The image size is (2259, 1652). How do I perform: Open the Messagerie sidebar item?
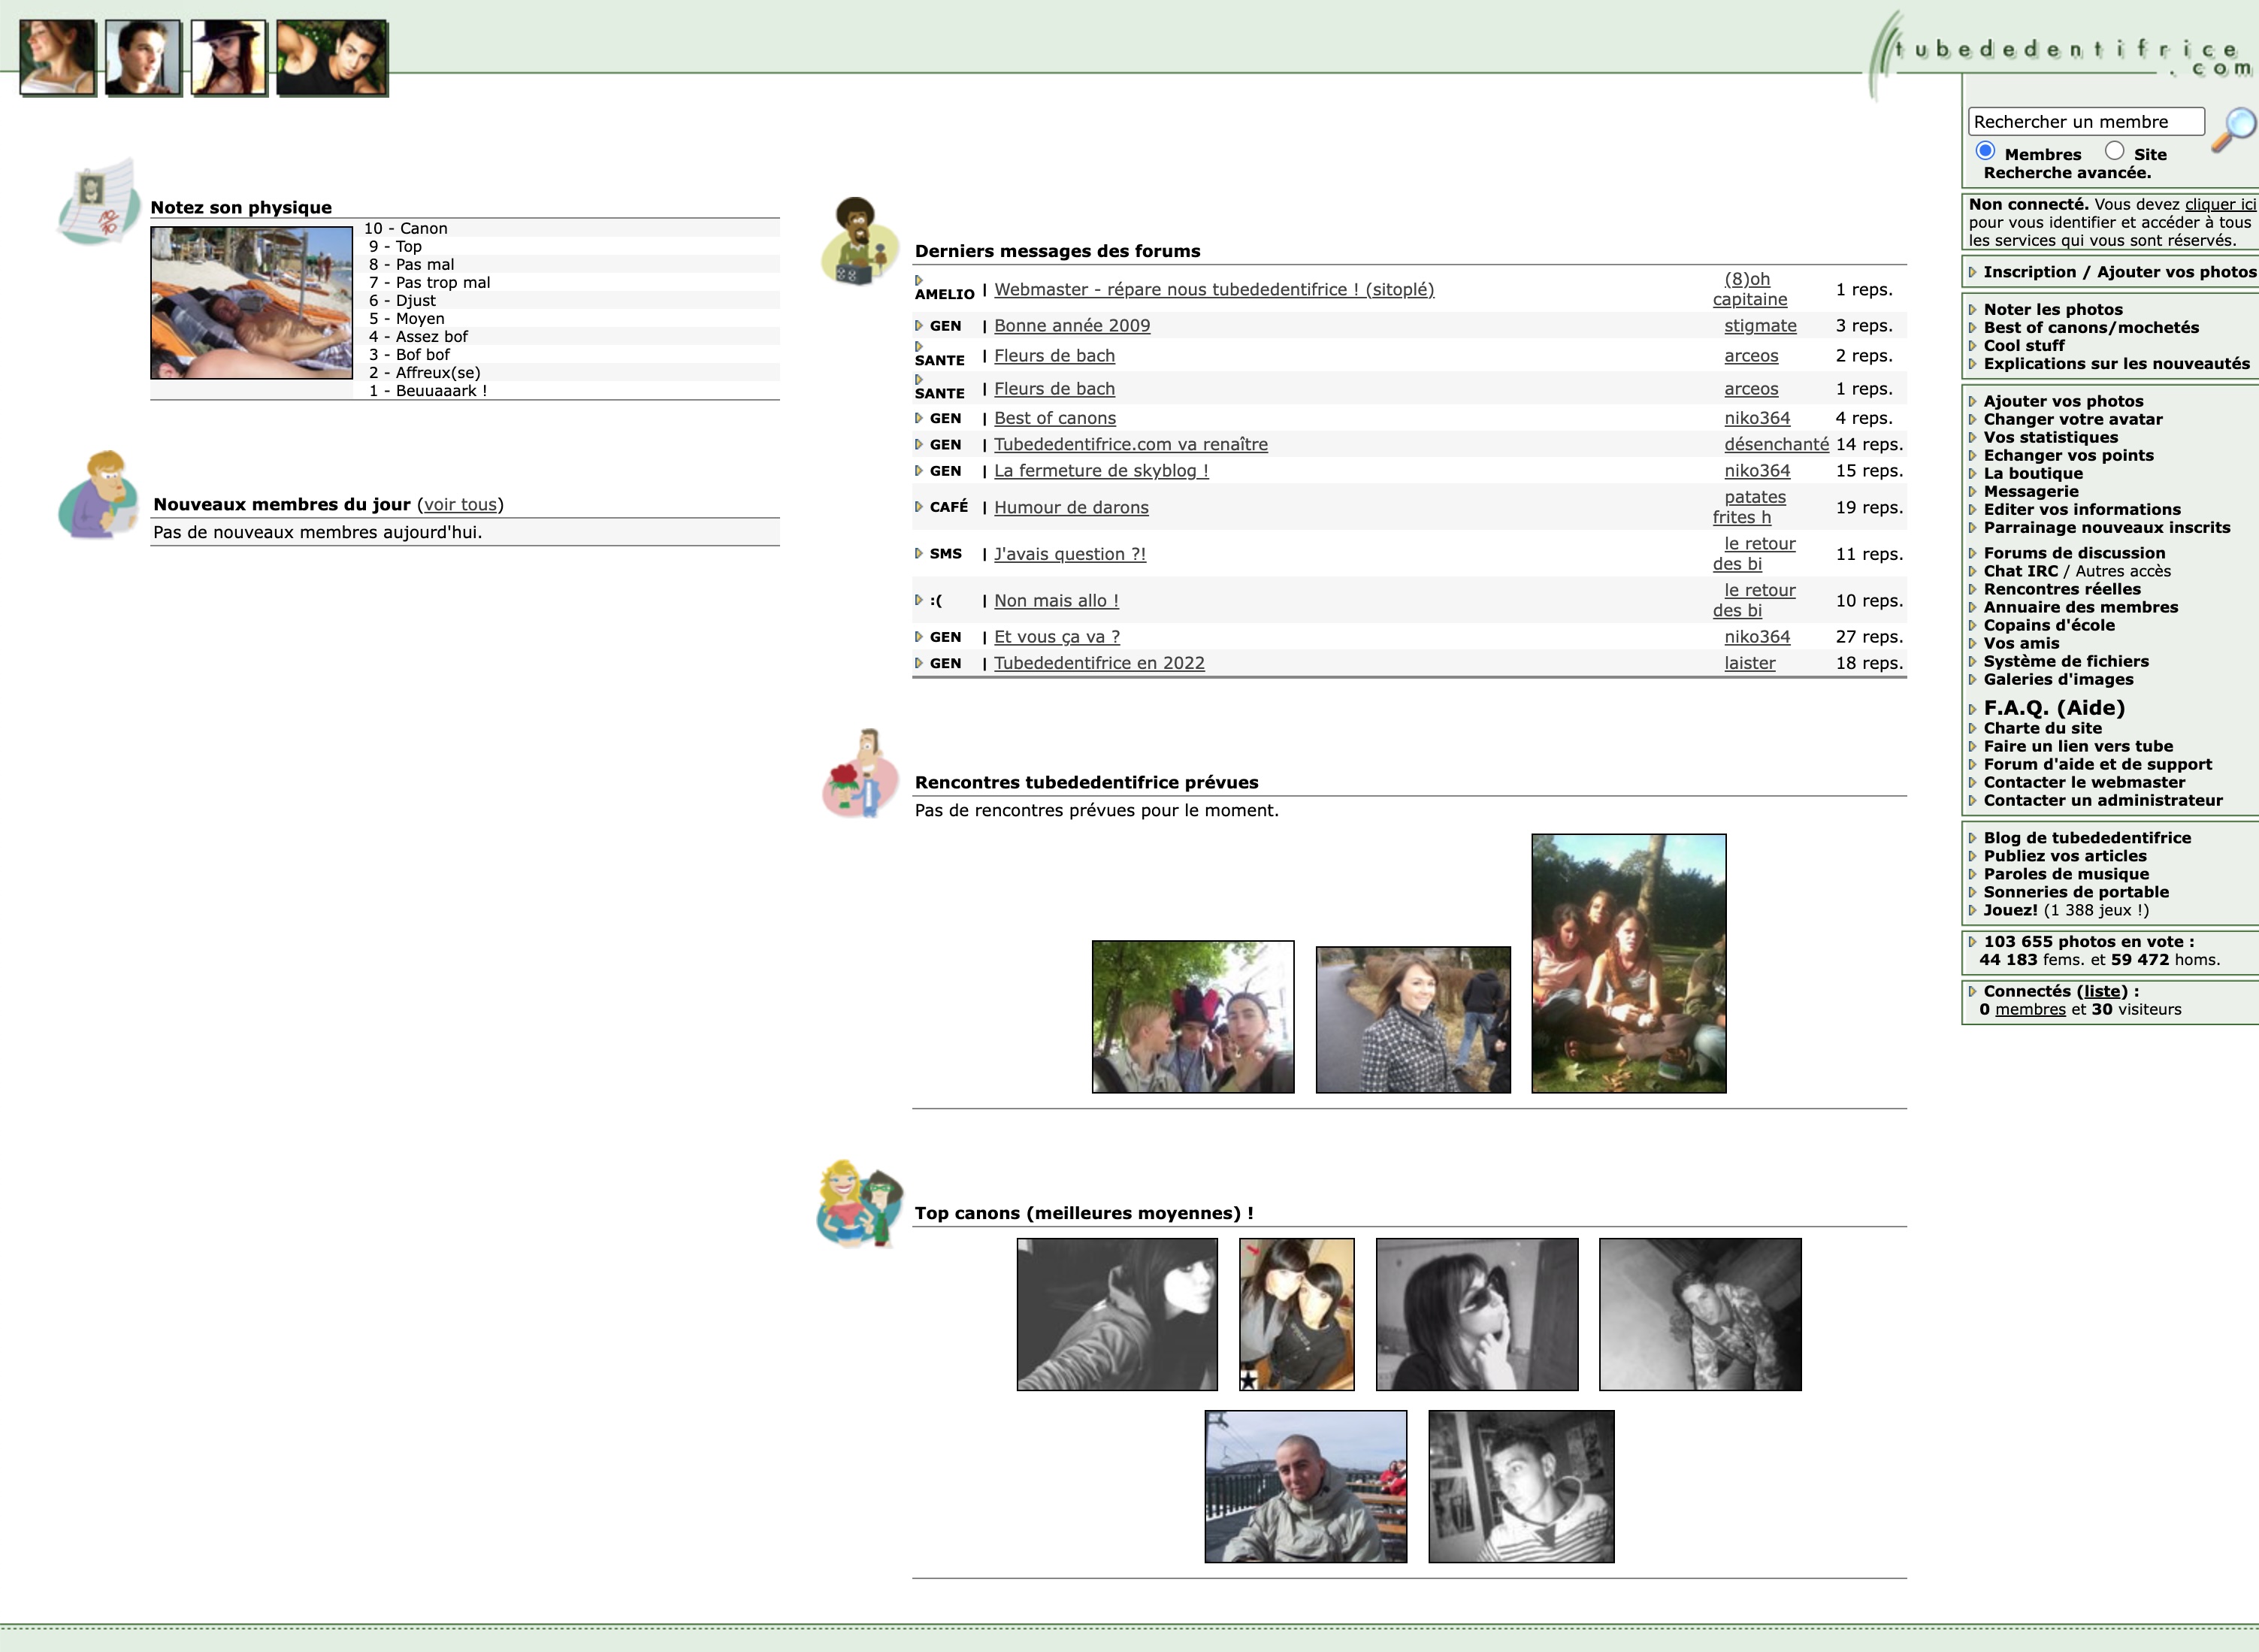[x=2030, y=491]
